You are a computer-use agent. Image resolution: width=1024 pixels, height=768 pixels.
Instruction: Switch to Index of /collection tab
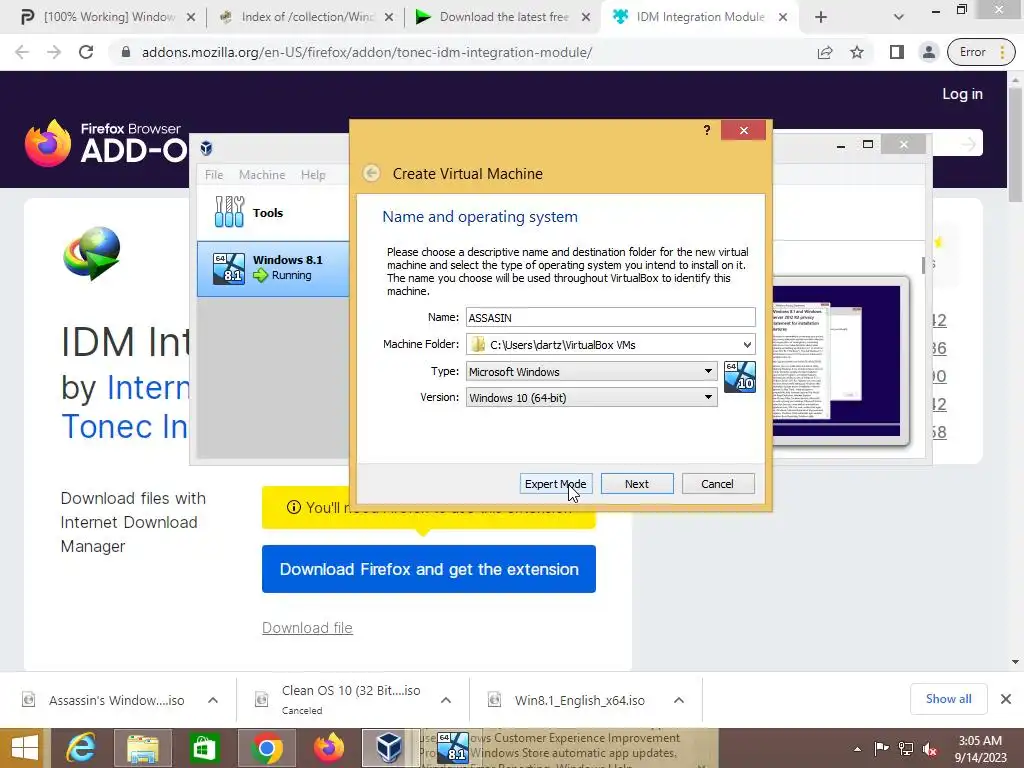coord(306,17)
